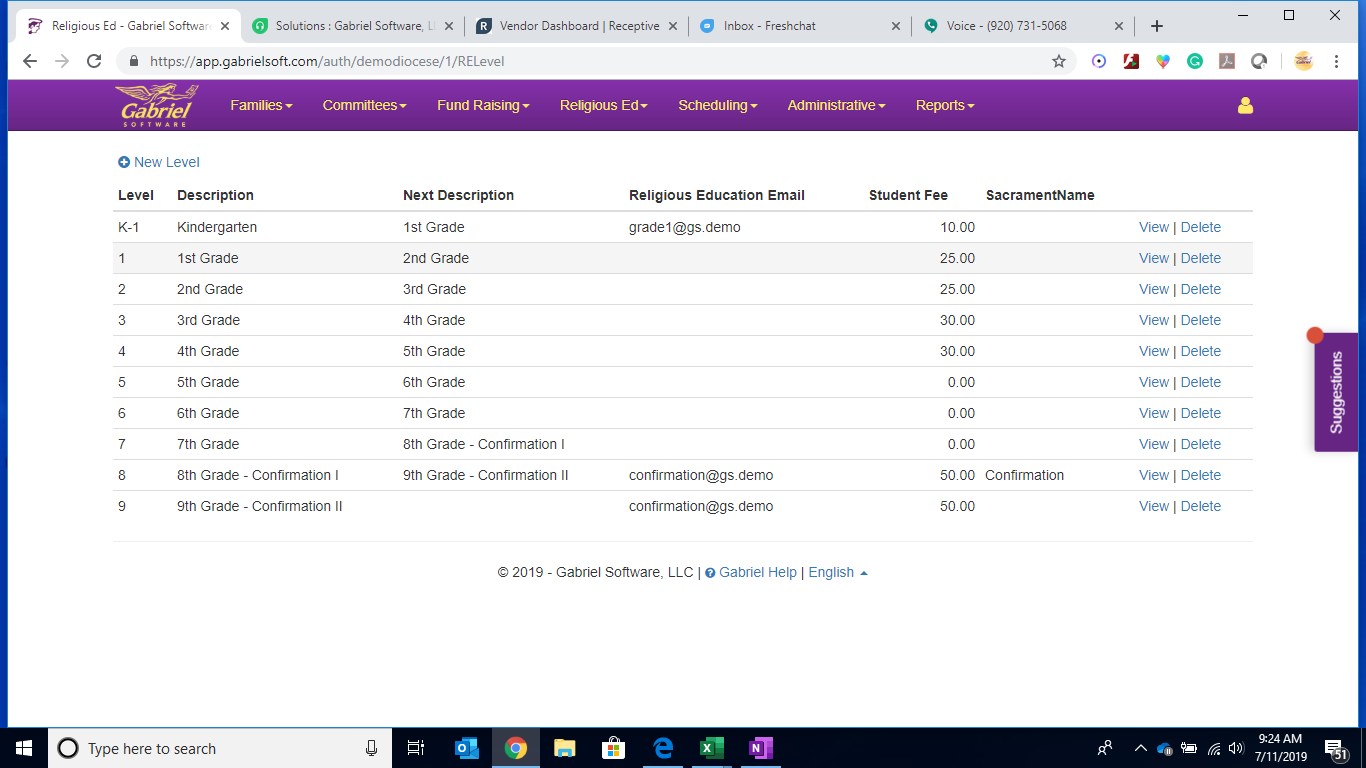The image size is (1366, 768).
Task: Open Task View in taskbar
Action: [x=416, y=748]
